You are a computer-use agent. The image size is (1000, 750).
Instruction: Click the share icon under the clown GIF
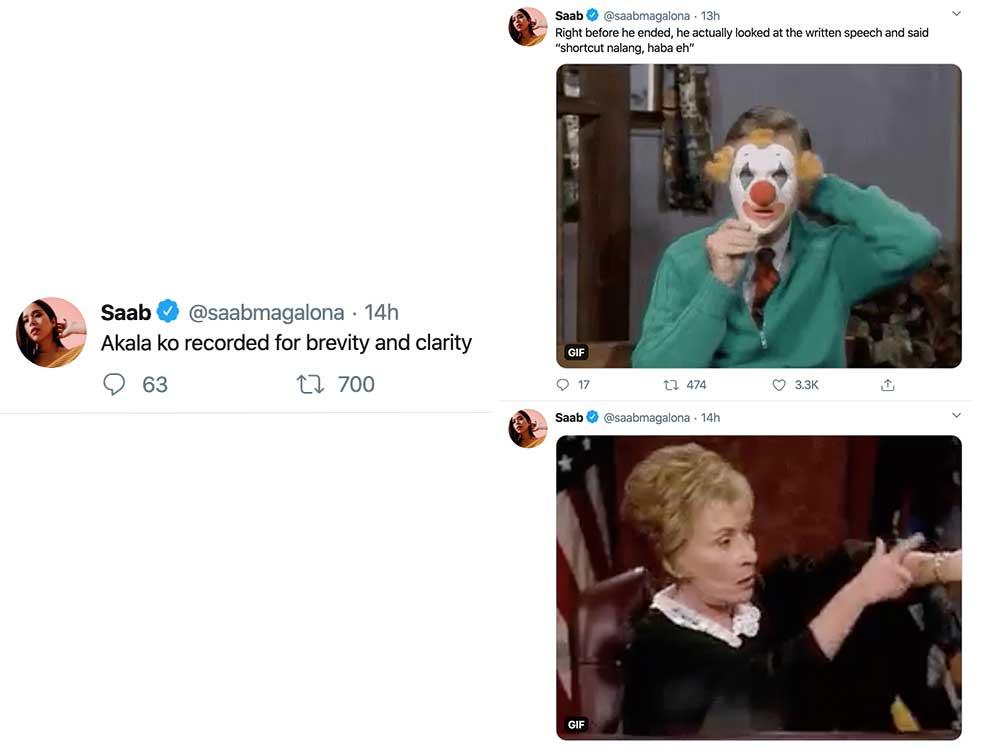tap(887, 385)
